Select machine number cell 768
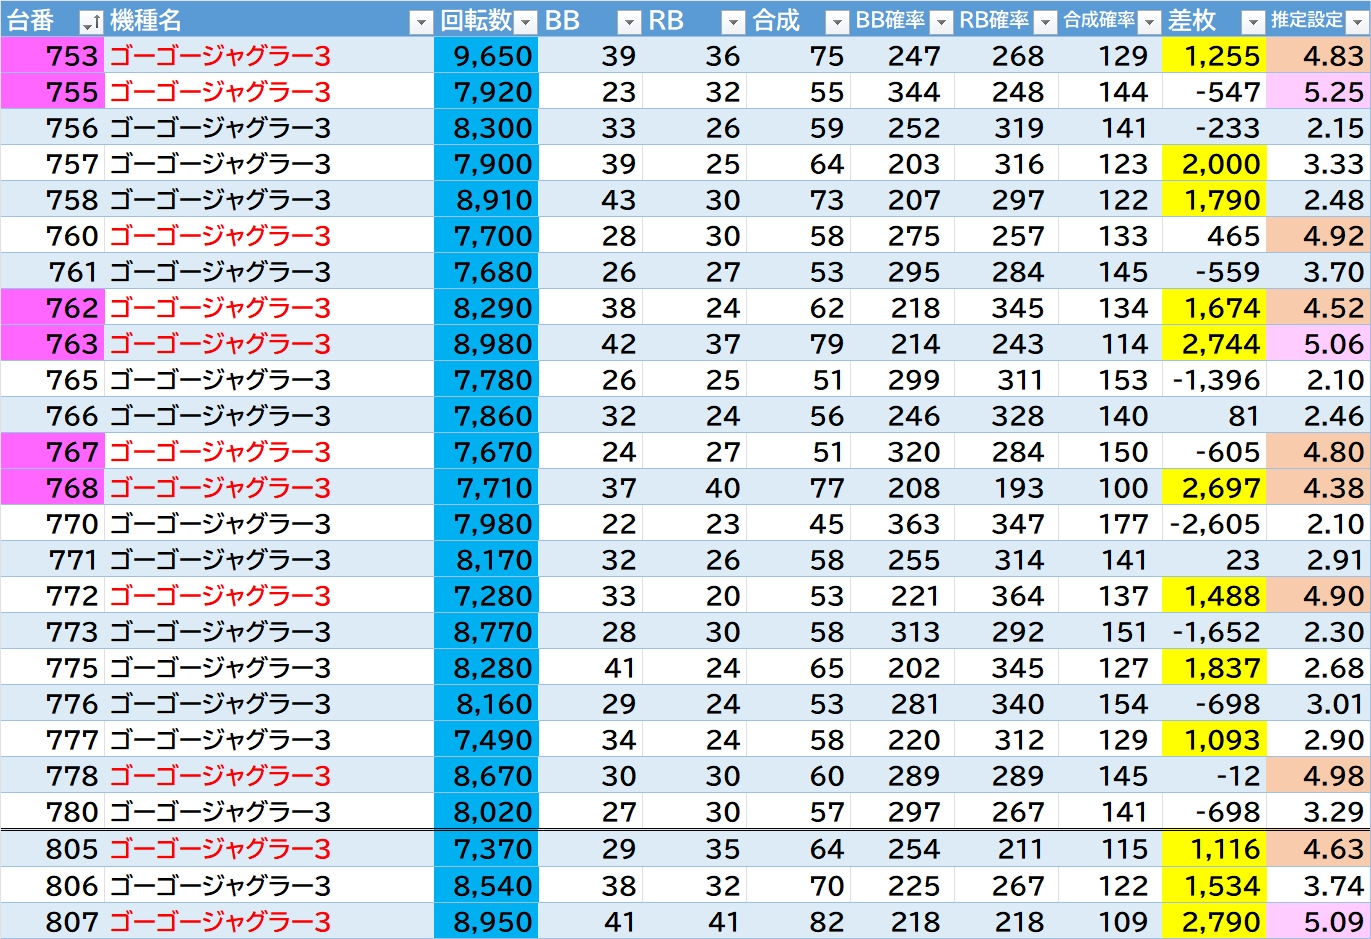The height and width of the screenshot is (939, 1371). pyautogui.click(x=52, y=488)
